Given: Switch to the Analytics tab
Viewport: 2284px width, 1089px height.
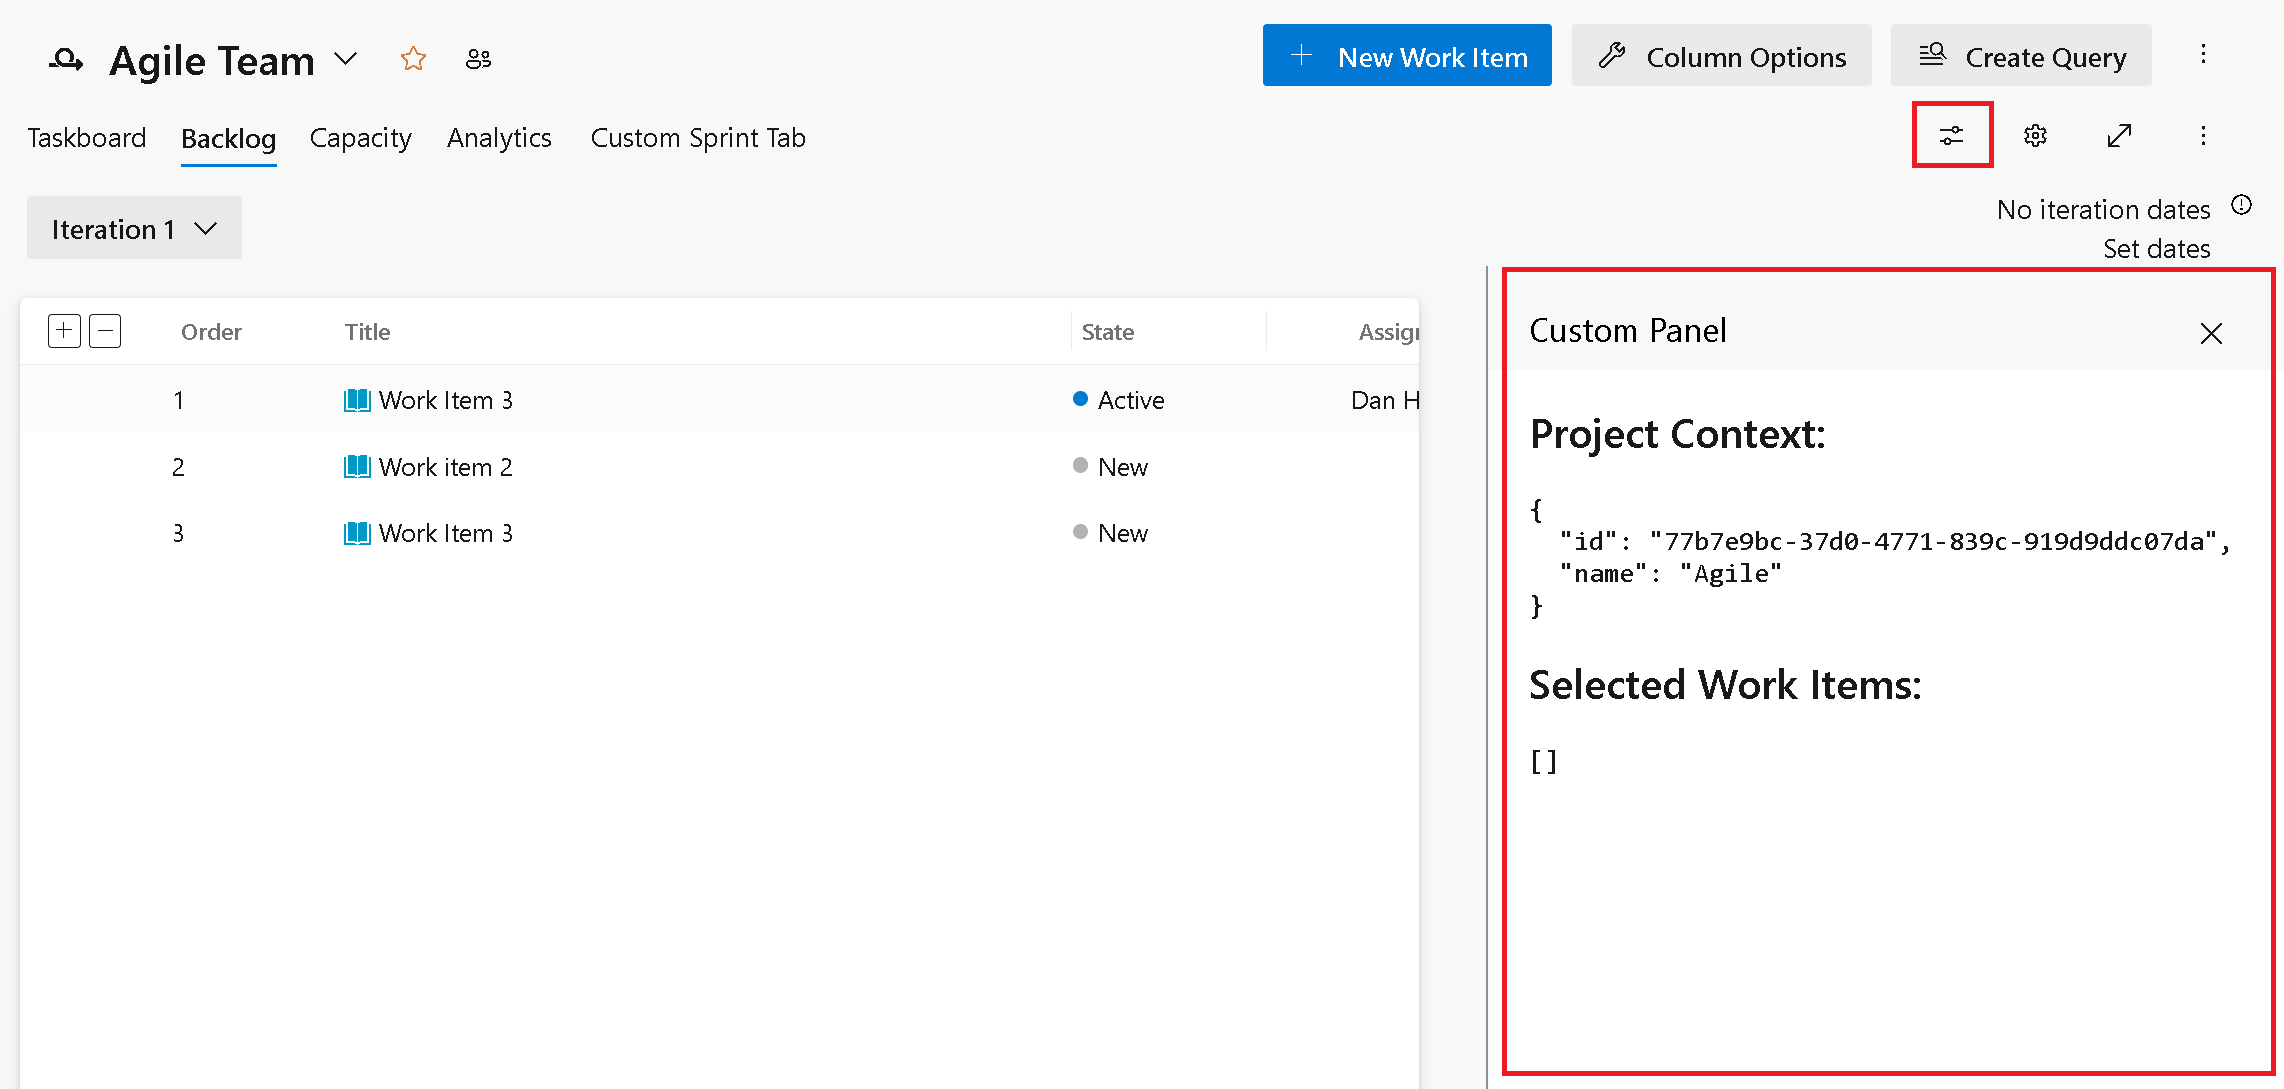Looking at the screenshot, I should (x=501, y=138).
